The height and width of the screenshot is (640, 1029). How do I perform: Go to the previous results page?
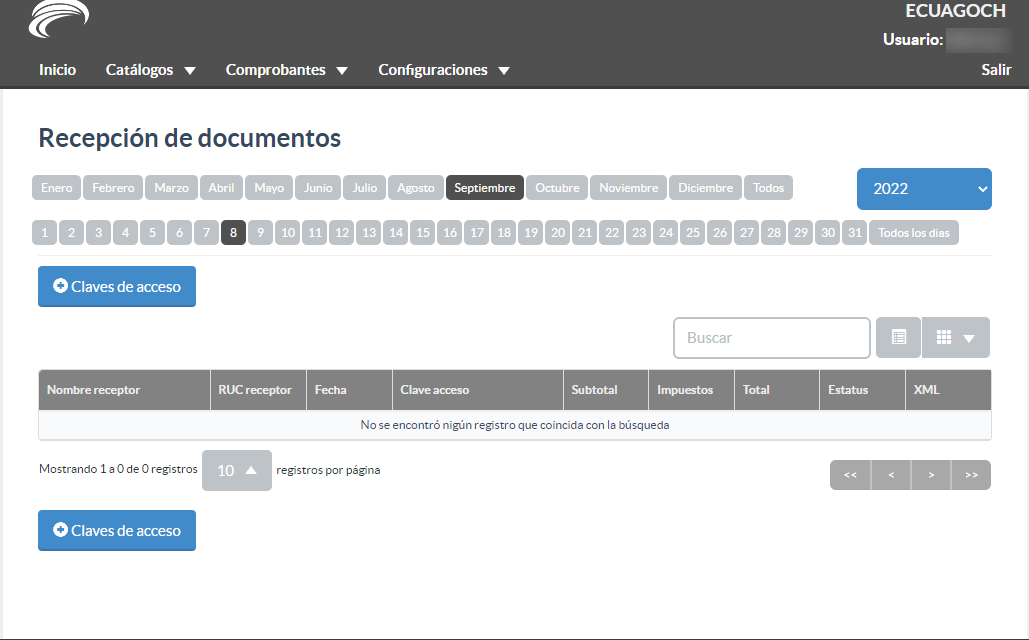point(891,475)
